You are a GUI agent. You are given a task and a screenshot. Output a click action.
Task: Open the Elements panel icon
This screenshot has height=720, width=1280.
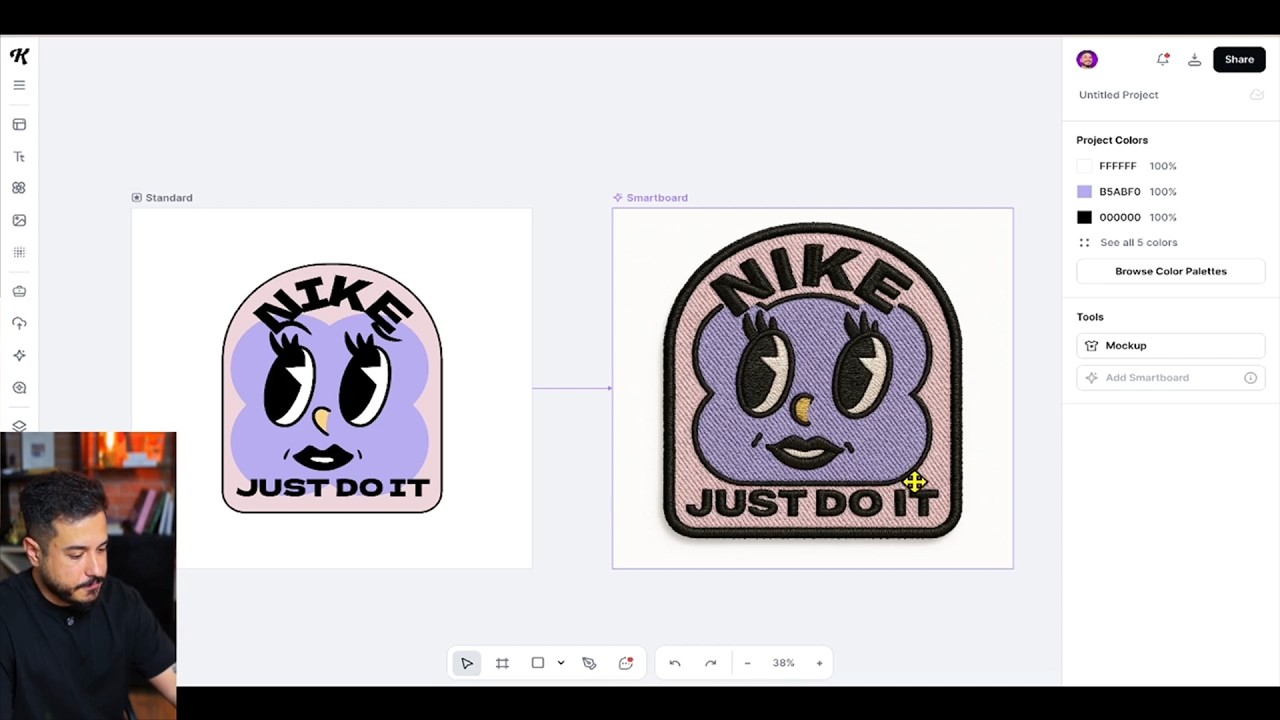[x=19, y=188]
